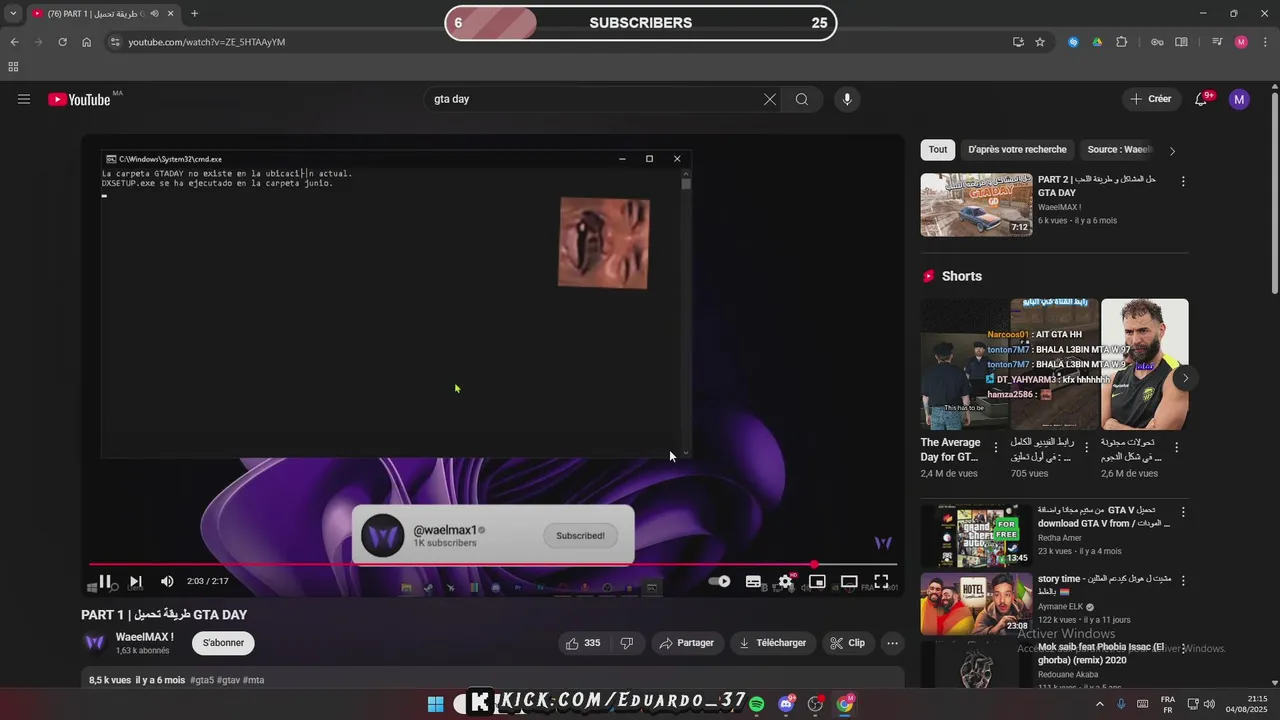Image resolution: width=1280 pixels, height=720 pixels.
Task: Skip to the next video
Action: [x=136, y=581]
